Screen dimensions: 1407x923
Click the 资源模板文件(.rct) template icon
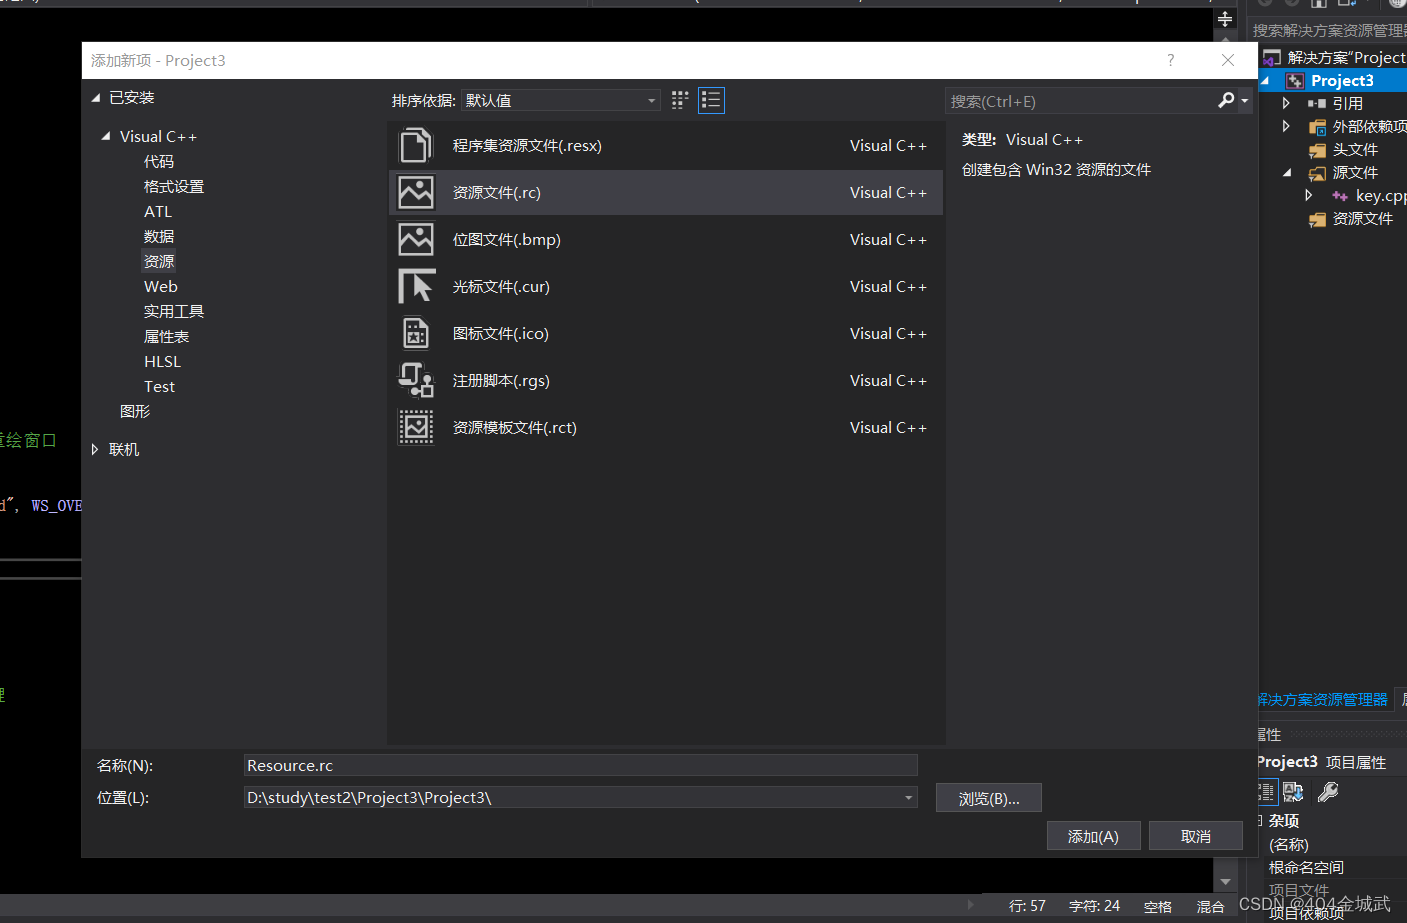pos(416,428)
